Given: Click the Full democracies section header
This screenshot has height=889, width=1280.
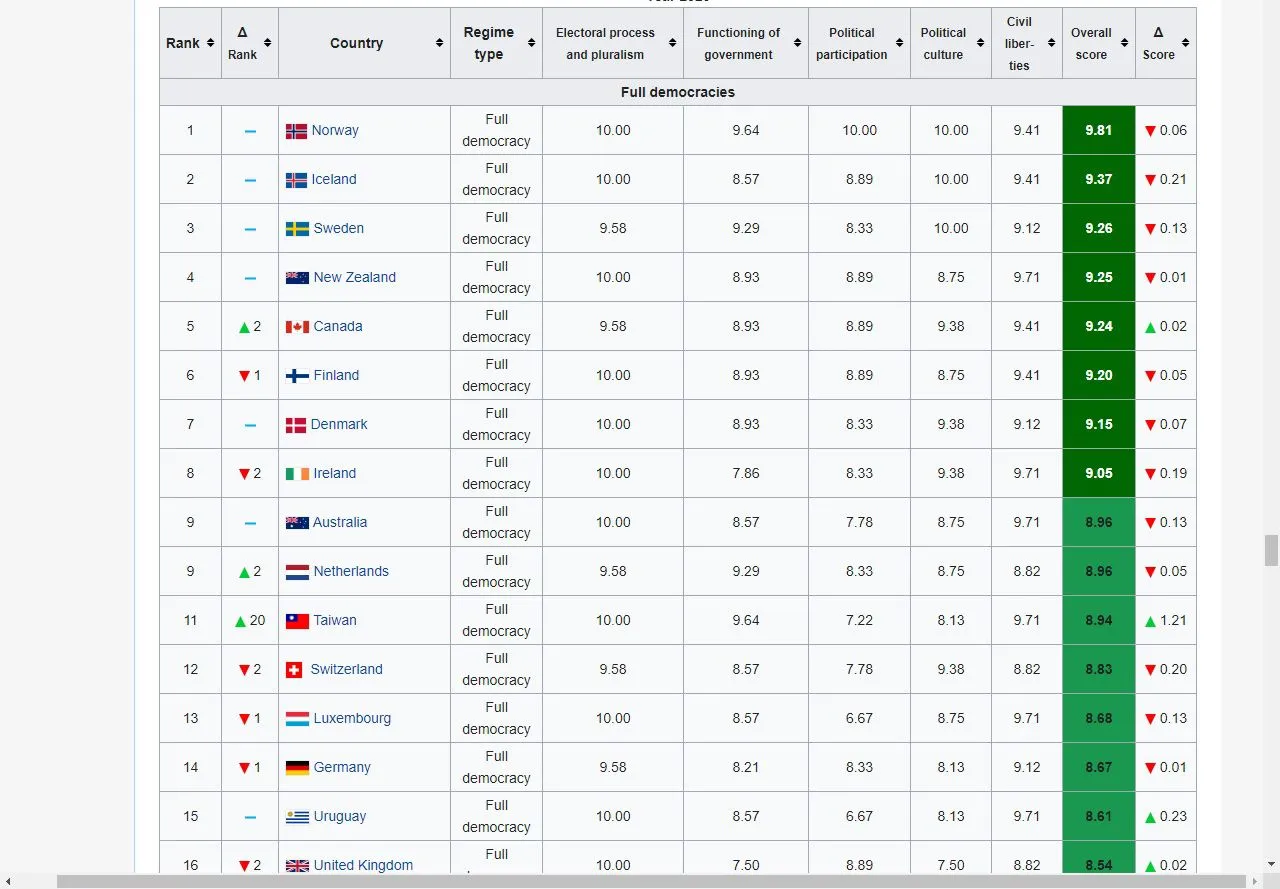Looking at the screenshot, I should tap(677, 91).
